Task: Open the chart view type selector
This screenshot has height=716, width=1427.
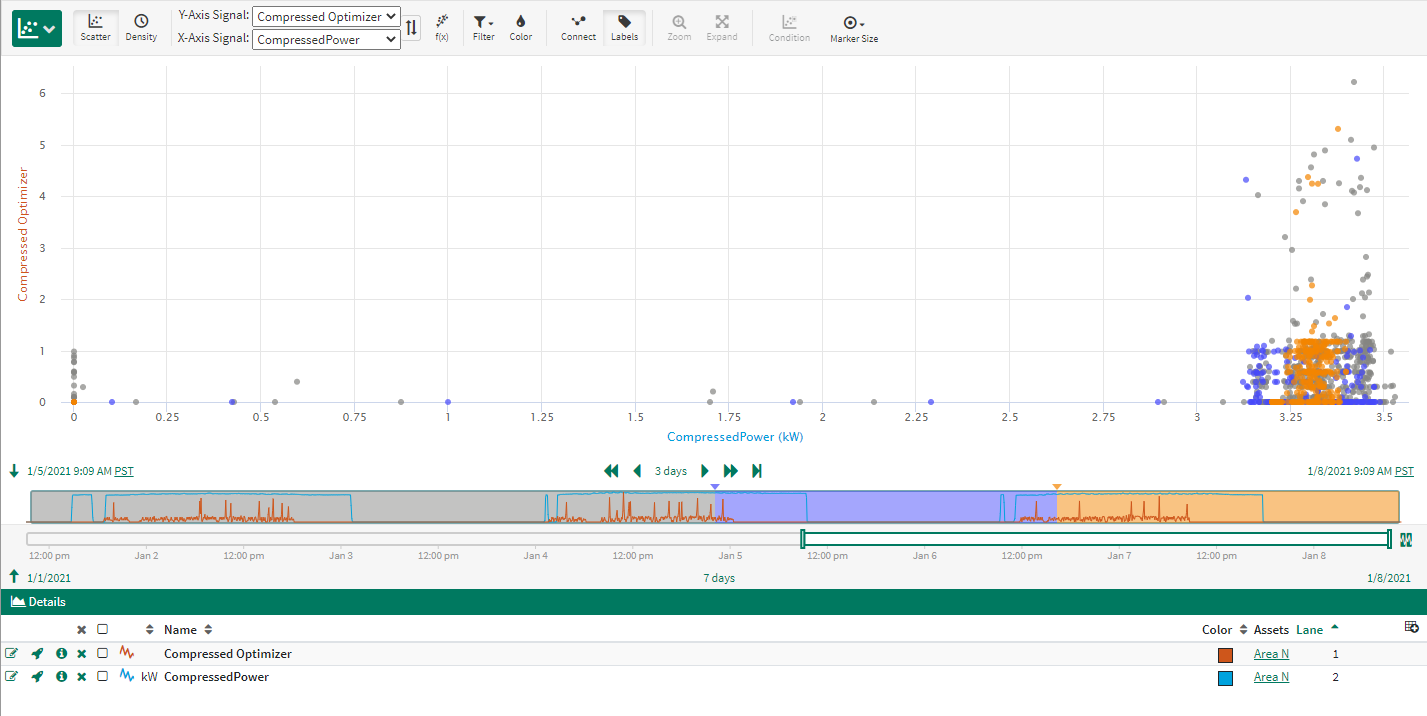Action: [37, 29]
